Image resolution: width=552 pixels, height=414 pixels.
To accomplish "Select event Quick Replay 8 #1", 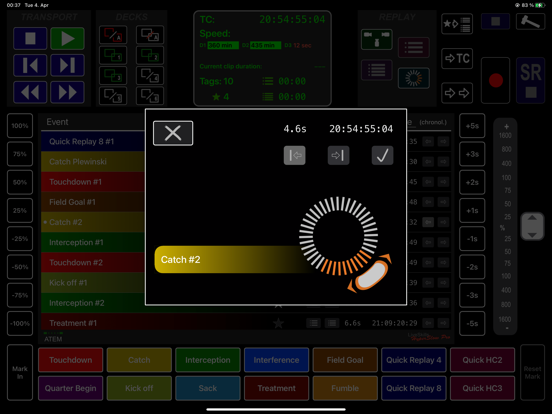I will coord(93,142).
